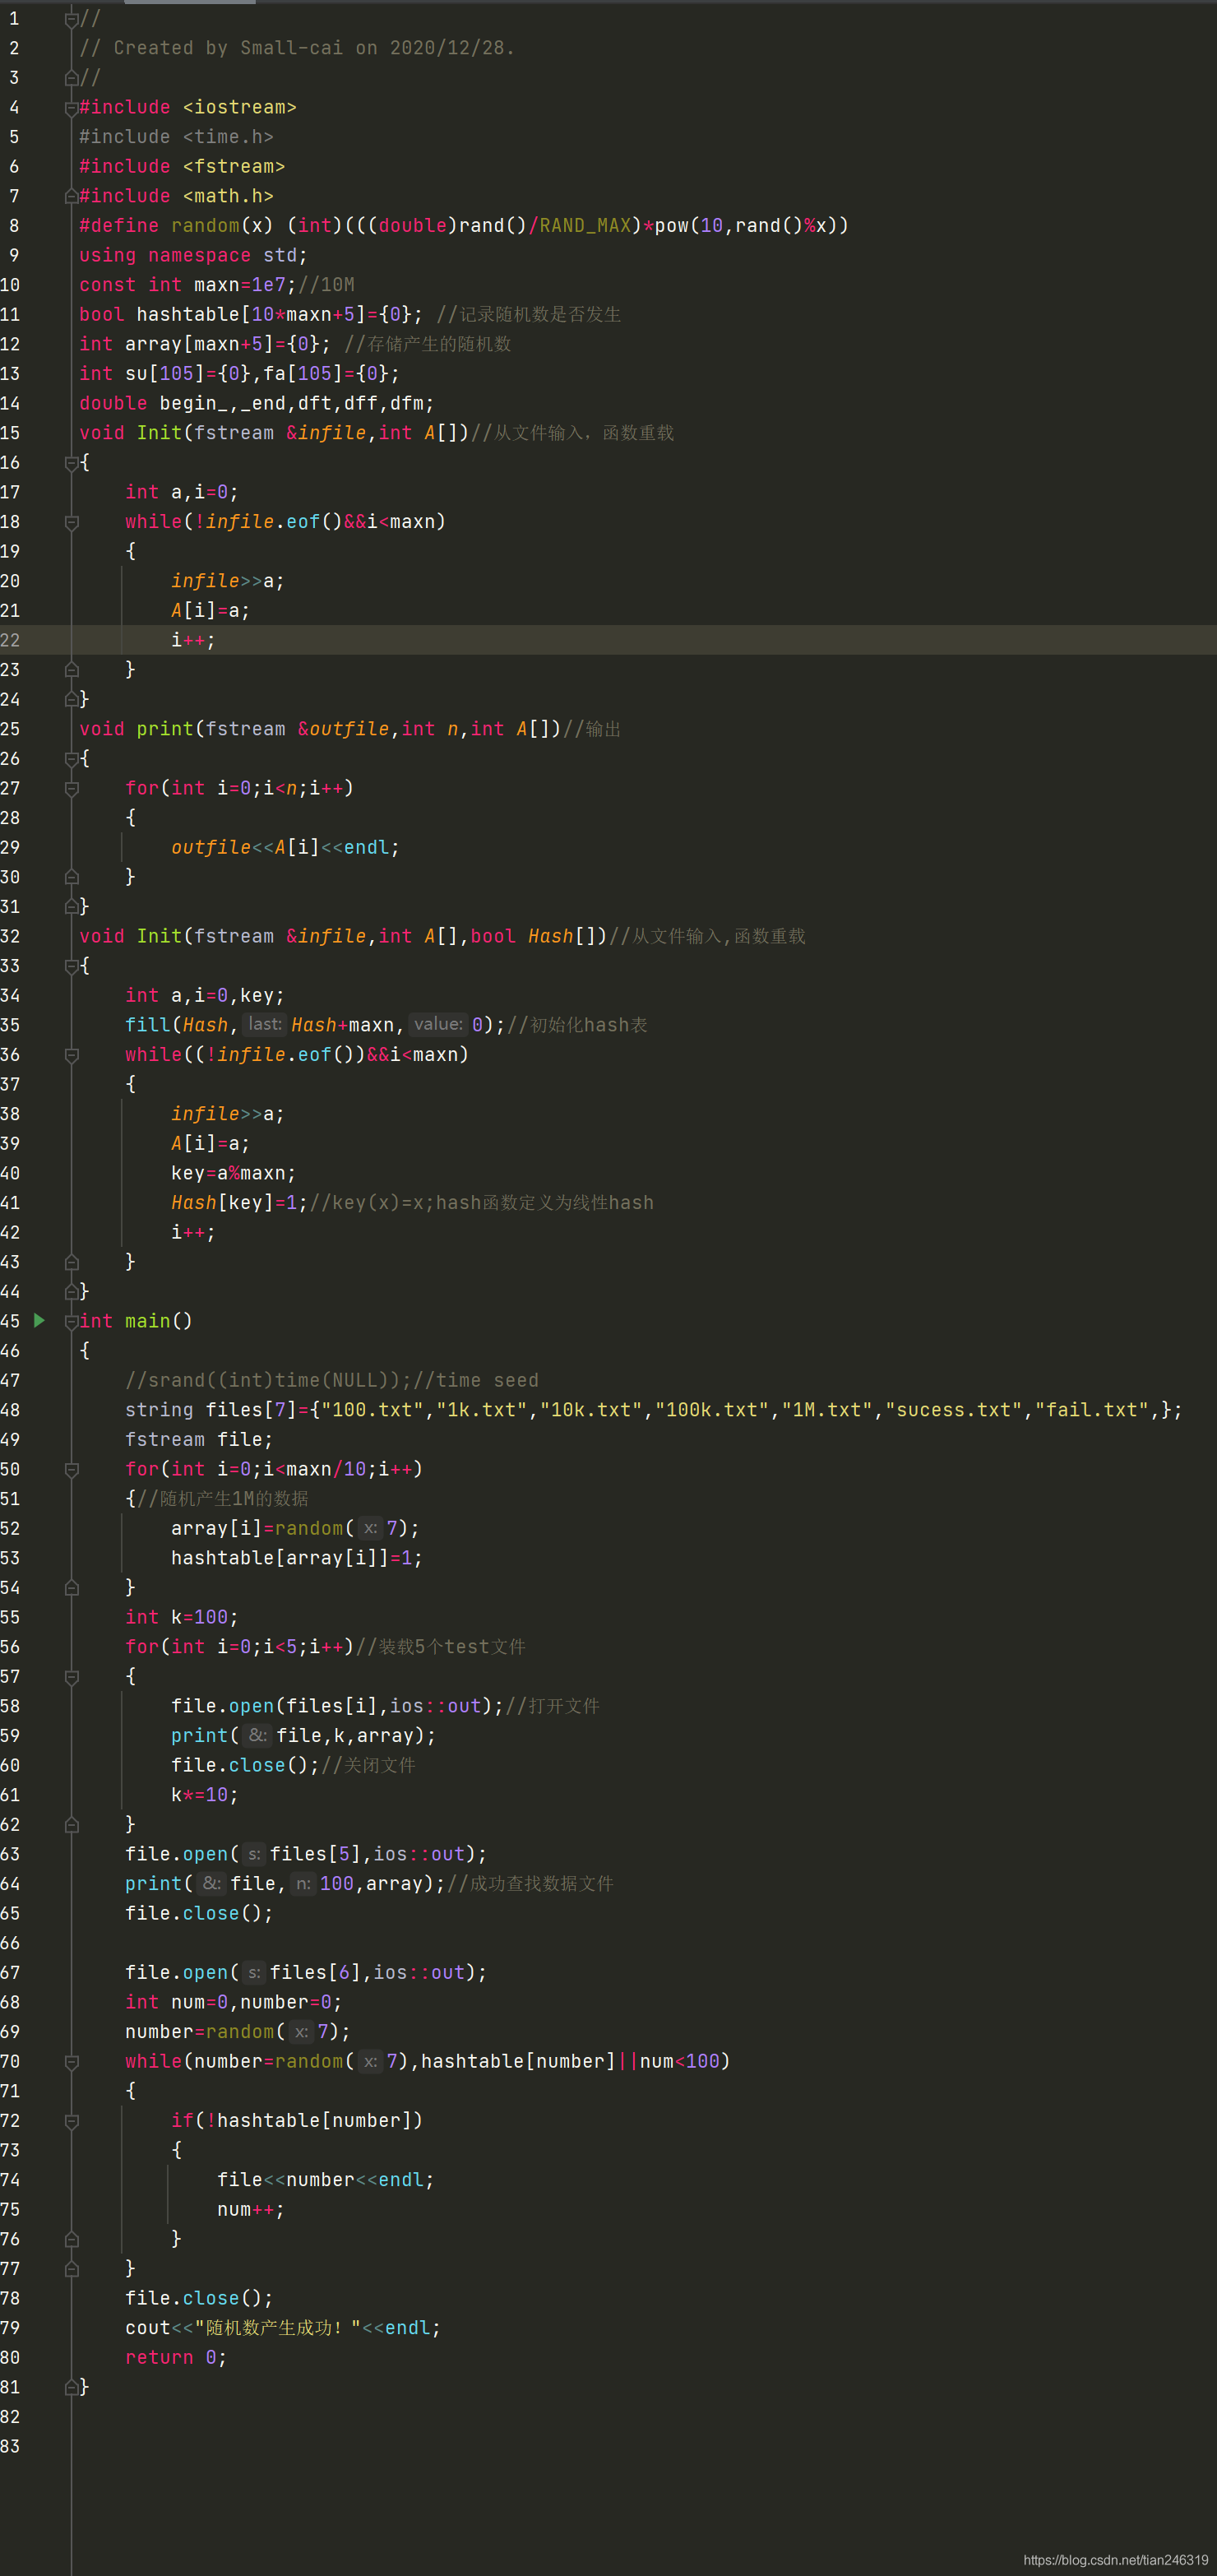Click 'i++;' on highlighted line 22
This screenshot has height=2576, width=1217.
point(193,640)
